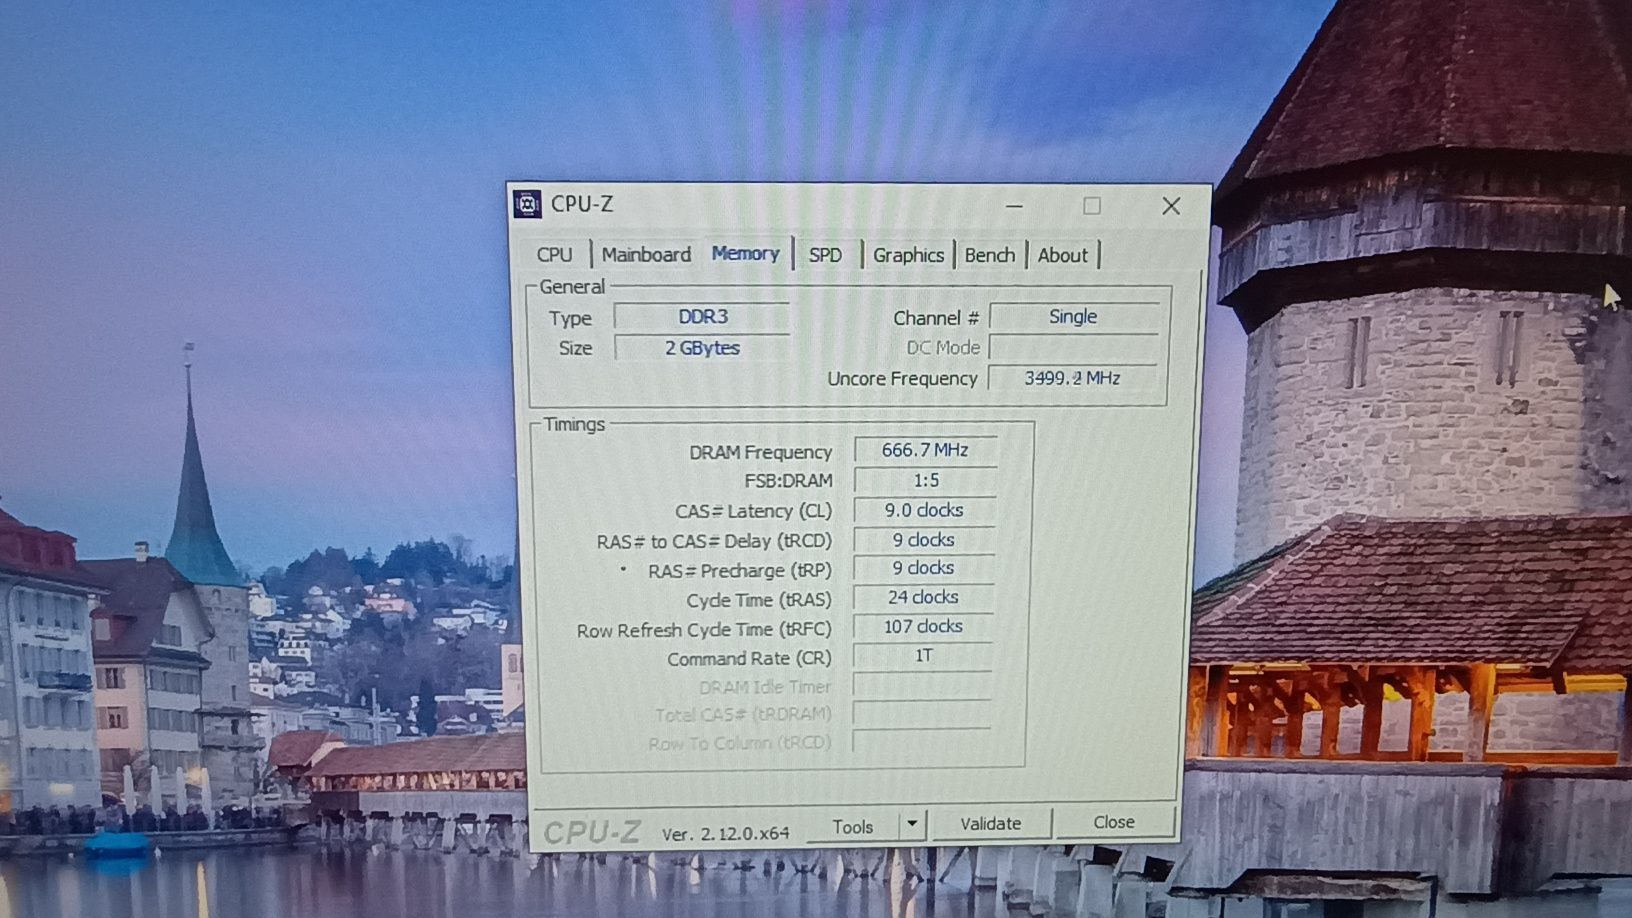Click the Cycle Time (tRAS) value 24 clocks
The width and height of the screenshot is (1632, 918).
(923, 597)
